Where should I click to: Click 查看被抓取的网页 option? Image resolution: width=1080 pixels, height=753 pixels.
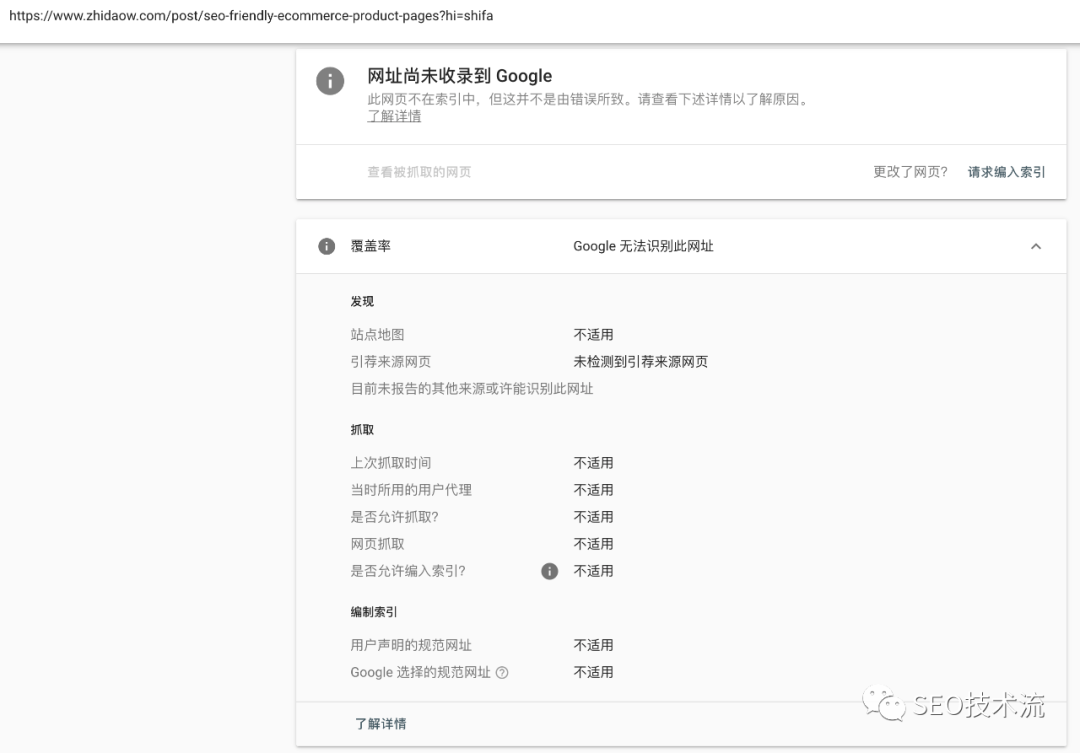419,172
